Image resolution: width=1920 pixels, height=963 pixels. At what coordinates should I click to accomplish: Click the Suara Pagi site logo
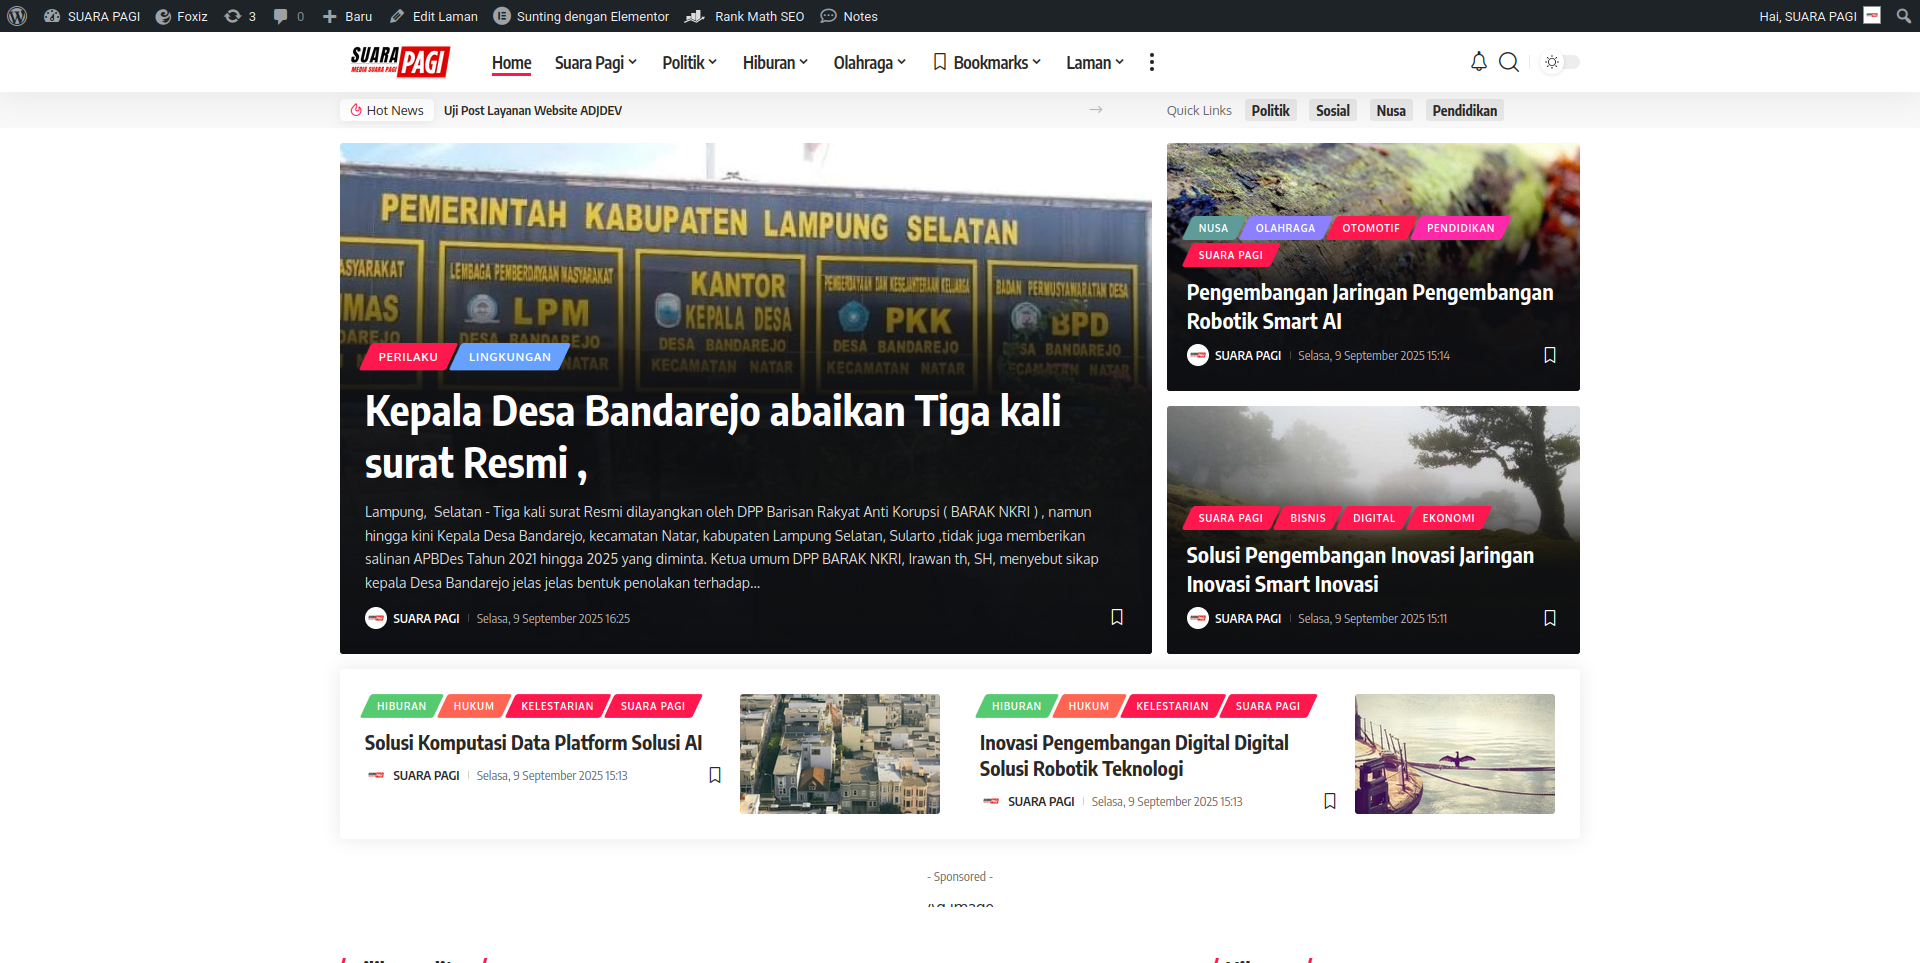(x=400, y=62)
